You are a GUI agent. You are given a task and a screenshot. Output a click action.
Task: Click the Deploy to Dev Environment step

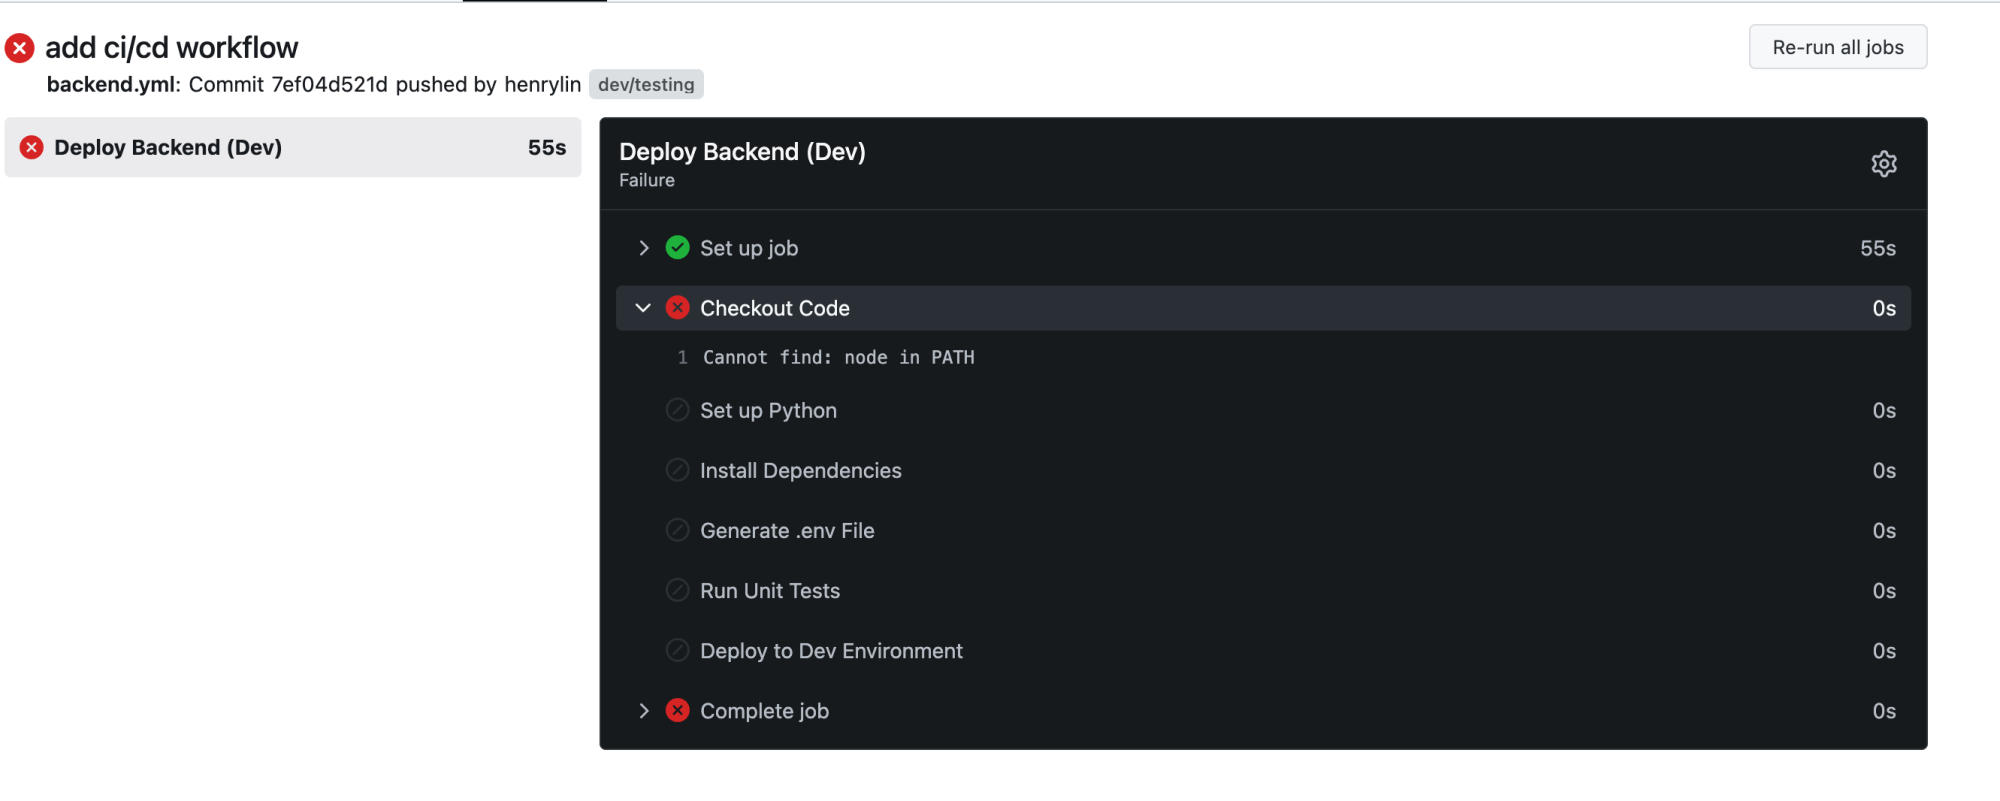pyautogui.click(x=831, y=651)
